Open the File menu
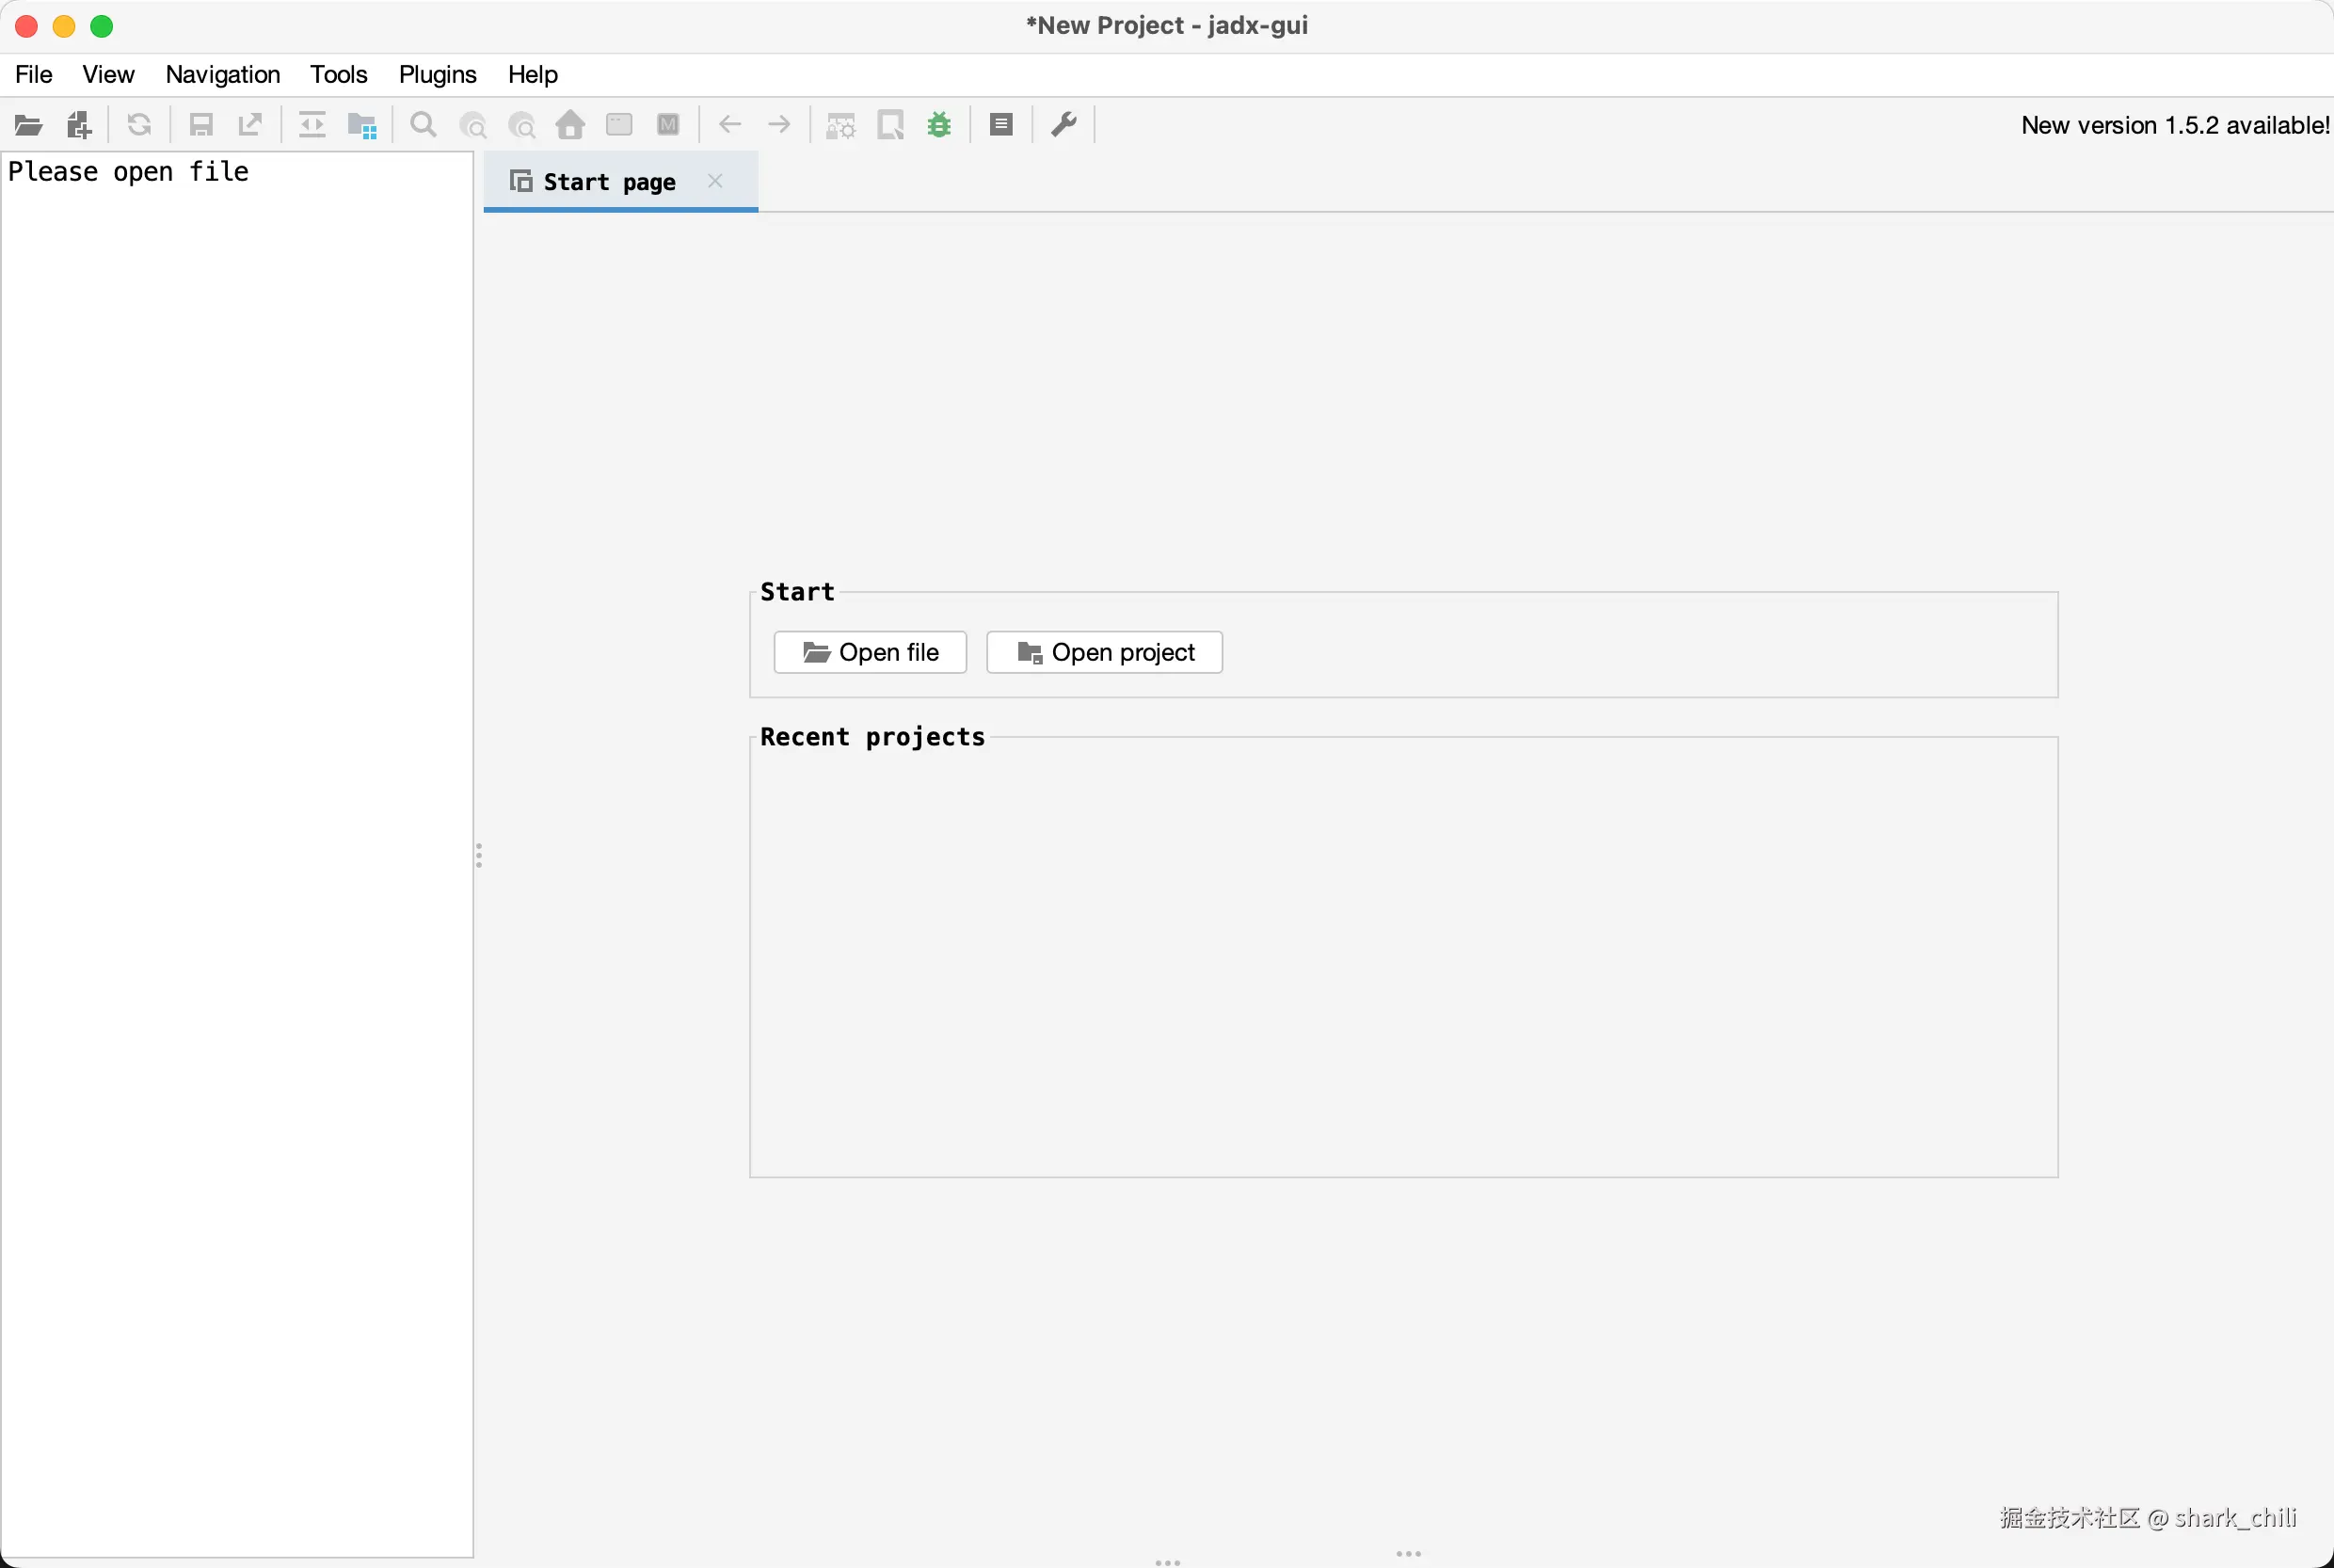 tap(33, 74)
